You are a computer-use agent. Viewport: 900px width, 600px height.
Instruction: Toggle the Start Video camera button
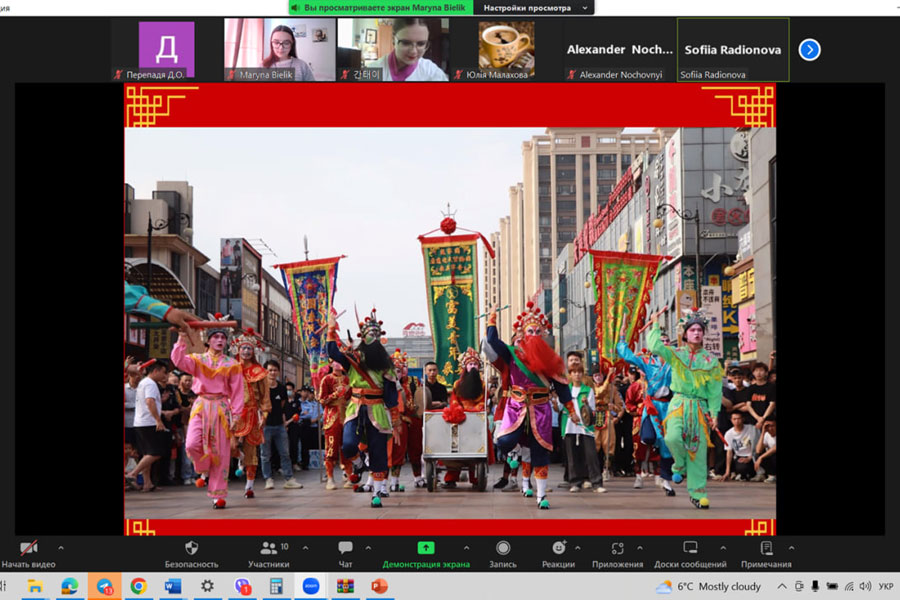tap(29, 549)
